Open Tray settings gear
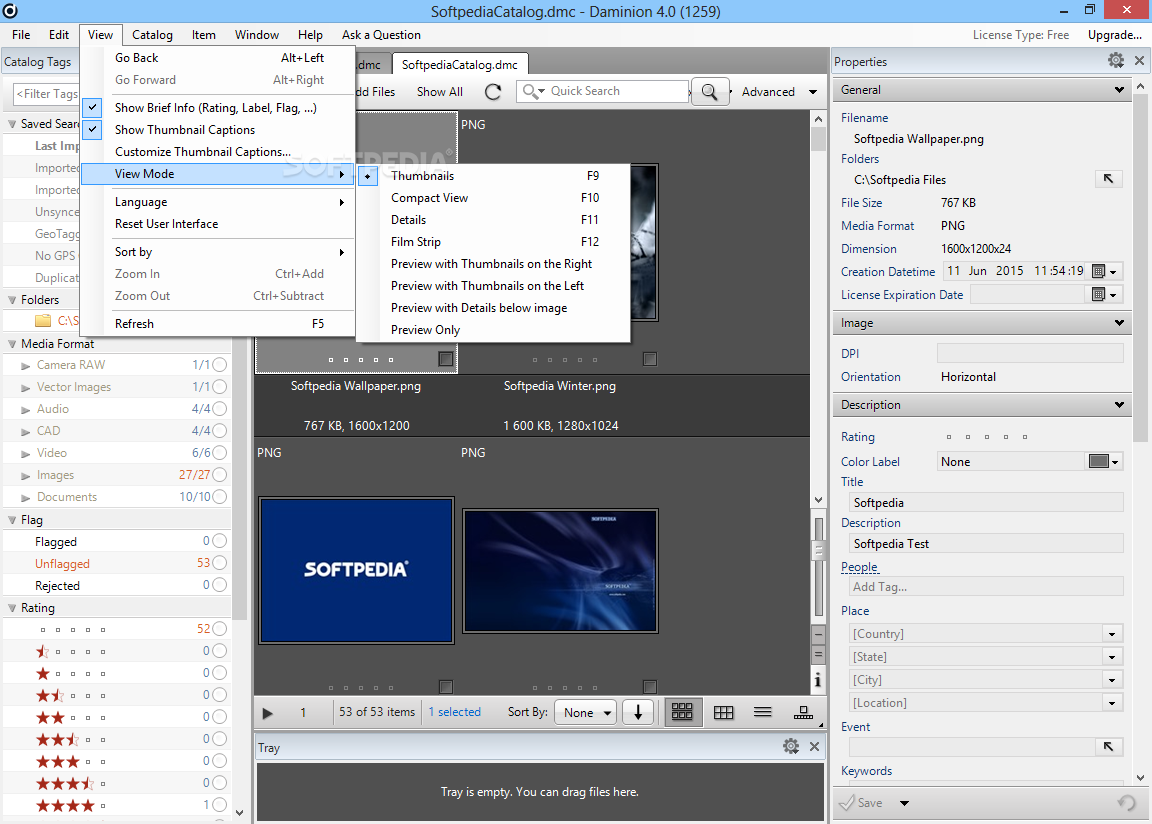The width and height of the screenshot is (1152, 824). [791, 747]
